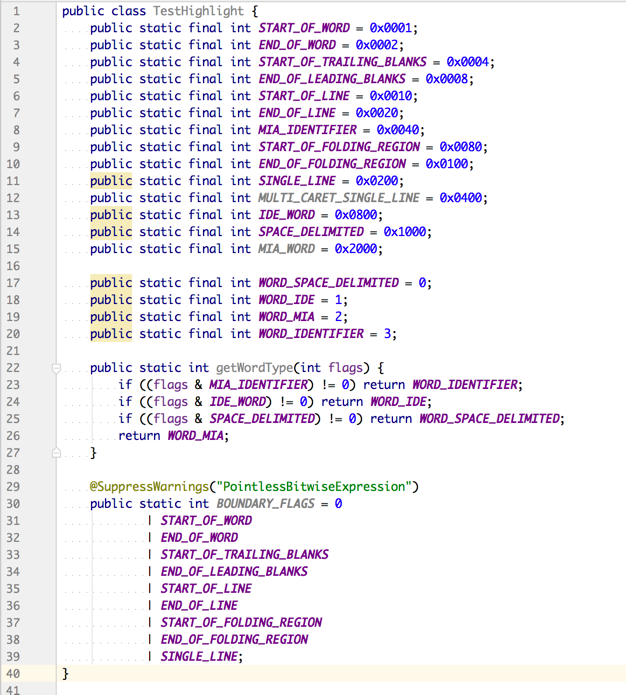Click the value 0x0004
Screen dimensions: 626x695
tap(468, 62)
